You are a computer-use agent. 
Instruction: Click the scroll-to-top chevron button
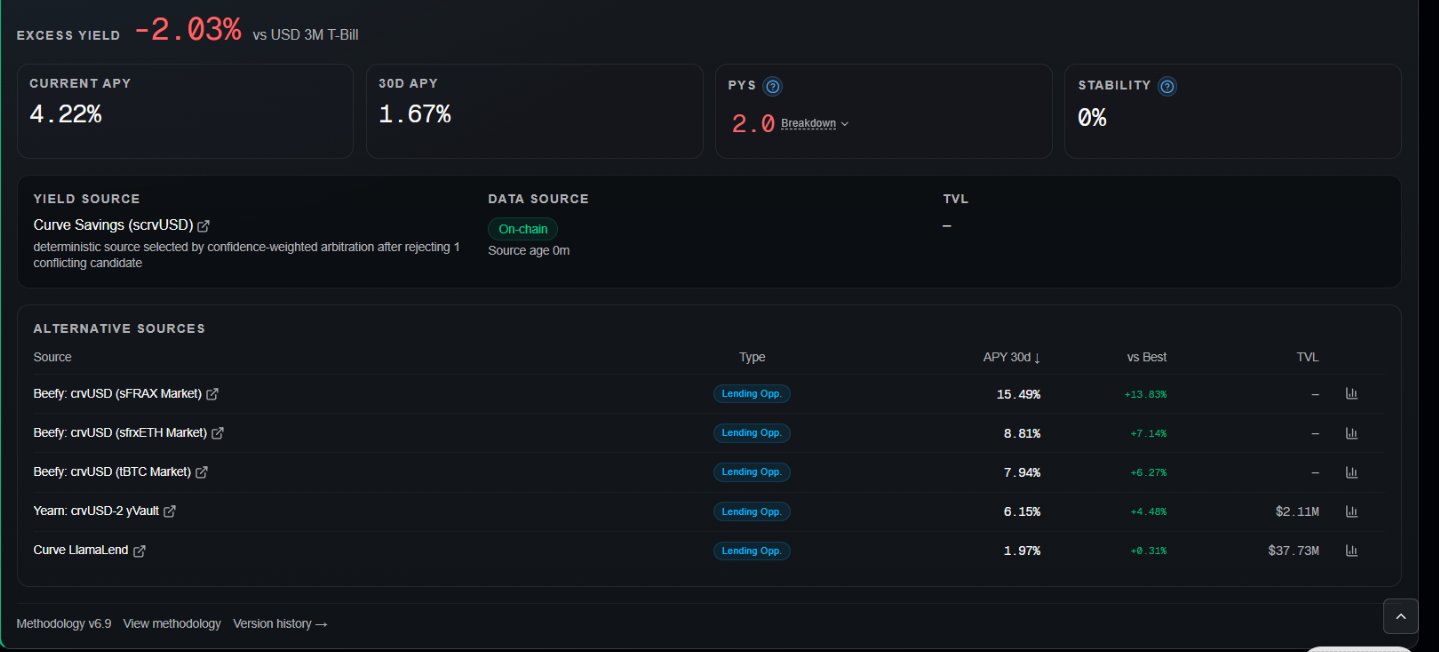coord(1400,616)
